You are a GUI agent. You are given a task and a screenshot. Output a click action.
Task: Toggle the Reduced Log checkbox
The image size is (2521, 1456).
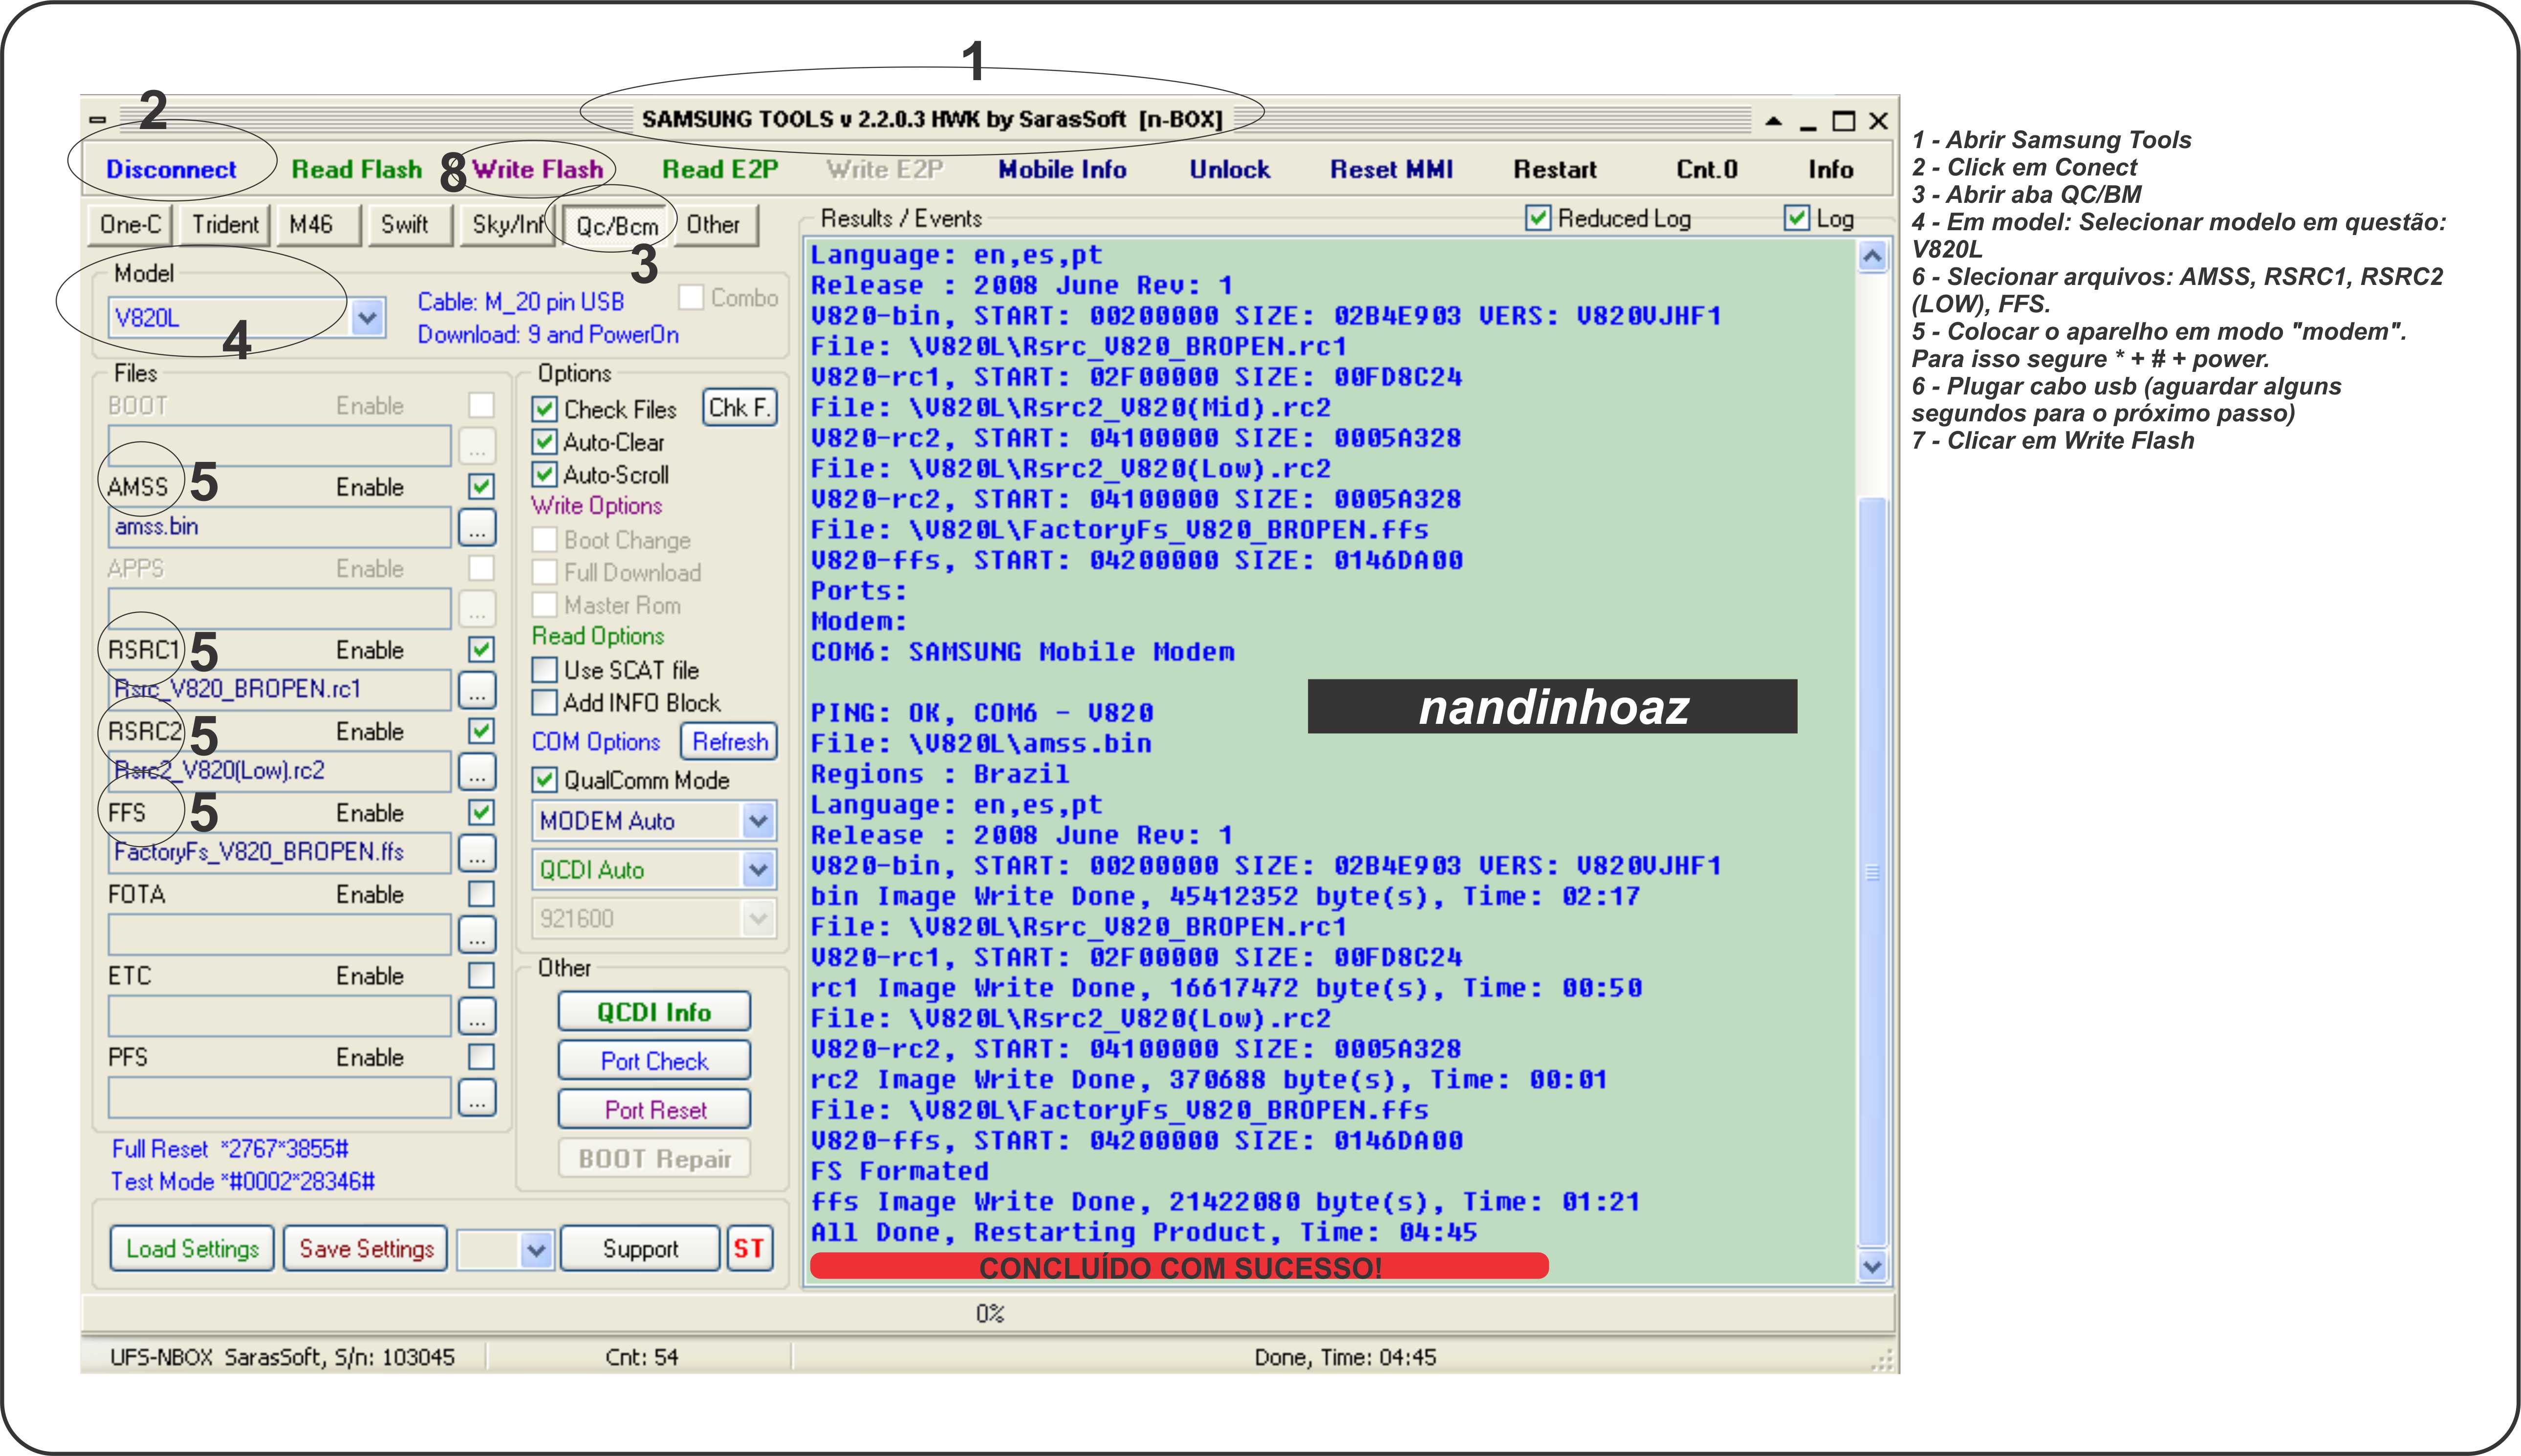[1538, 218]
